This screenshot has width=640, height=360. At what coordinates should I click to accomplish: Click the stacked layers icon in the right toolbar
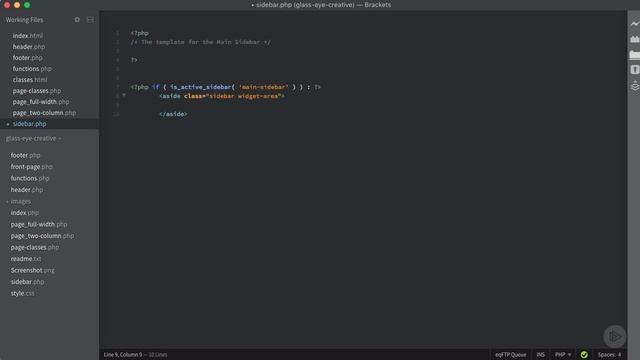click(635, 86)
